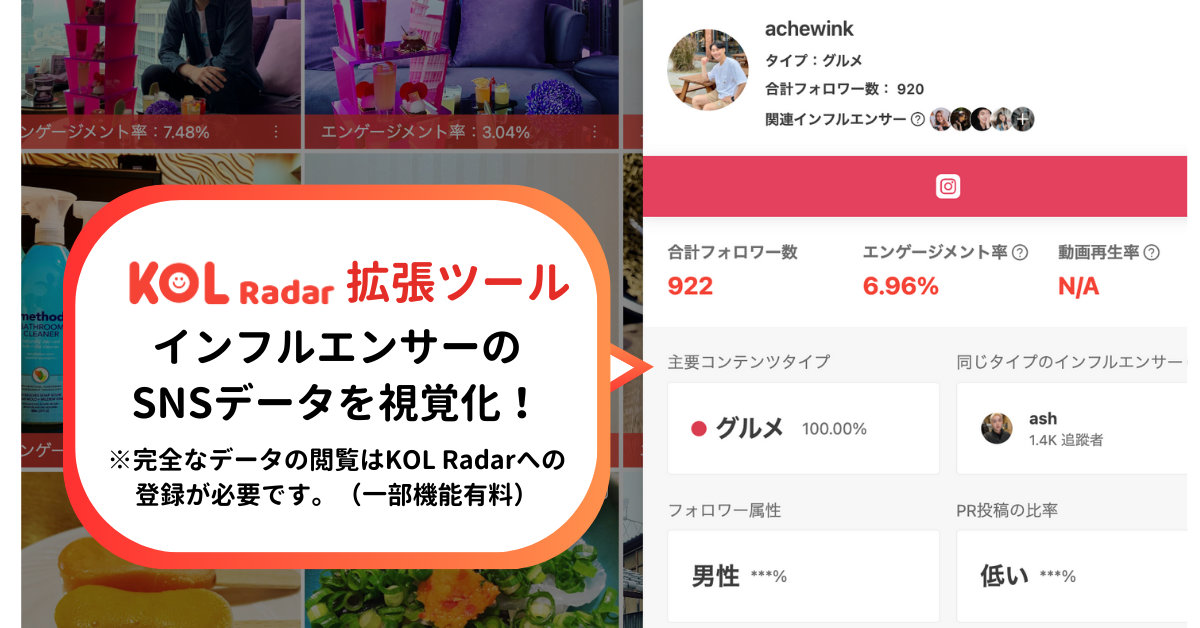1200x628 pixels.
Task: Click the achewink username
Action: pyautogui.click(x=809, y=29)
